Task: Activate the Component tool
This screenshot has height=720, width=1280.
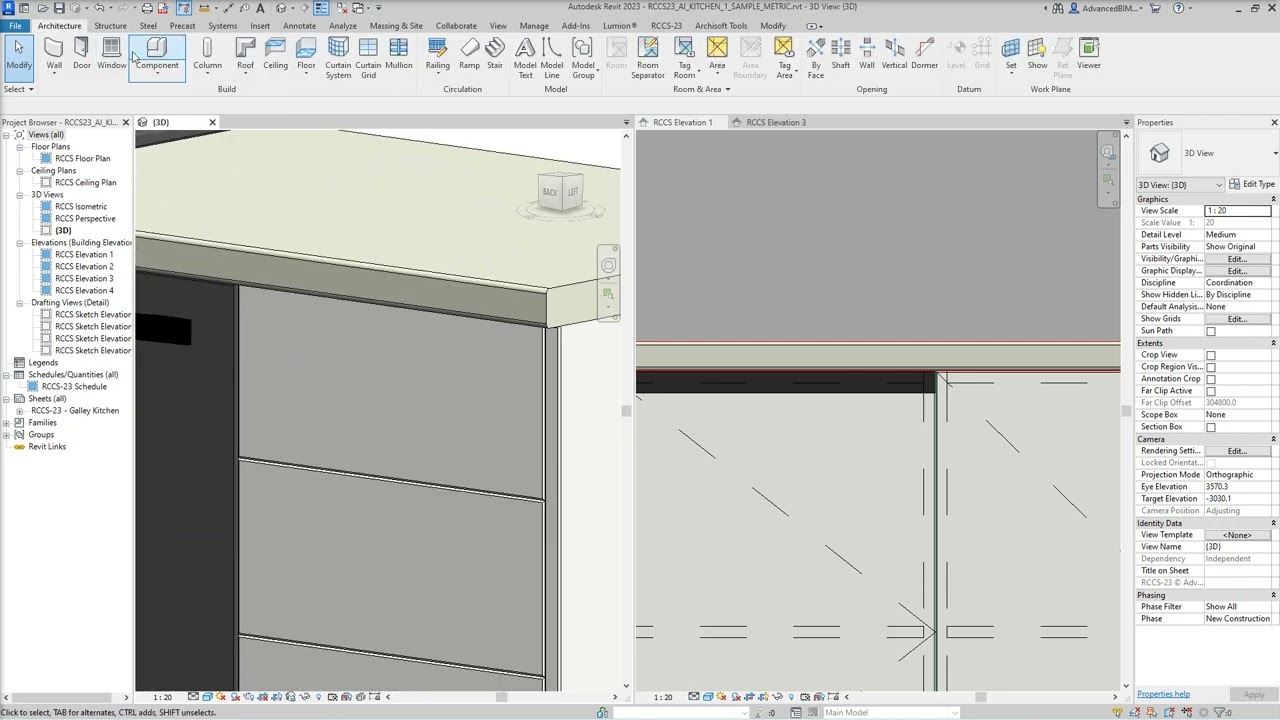Action: 157,57
